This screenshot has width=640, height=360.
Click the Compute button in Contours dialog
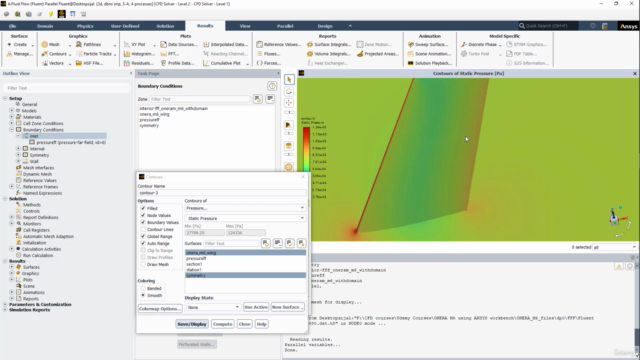coord(222,324)
